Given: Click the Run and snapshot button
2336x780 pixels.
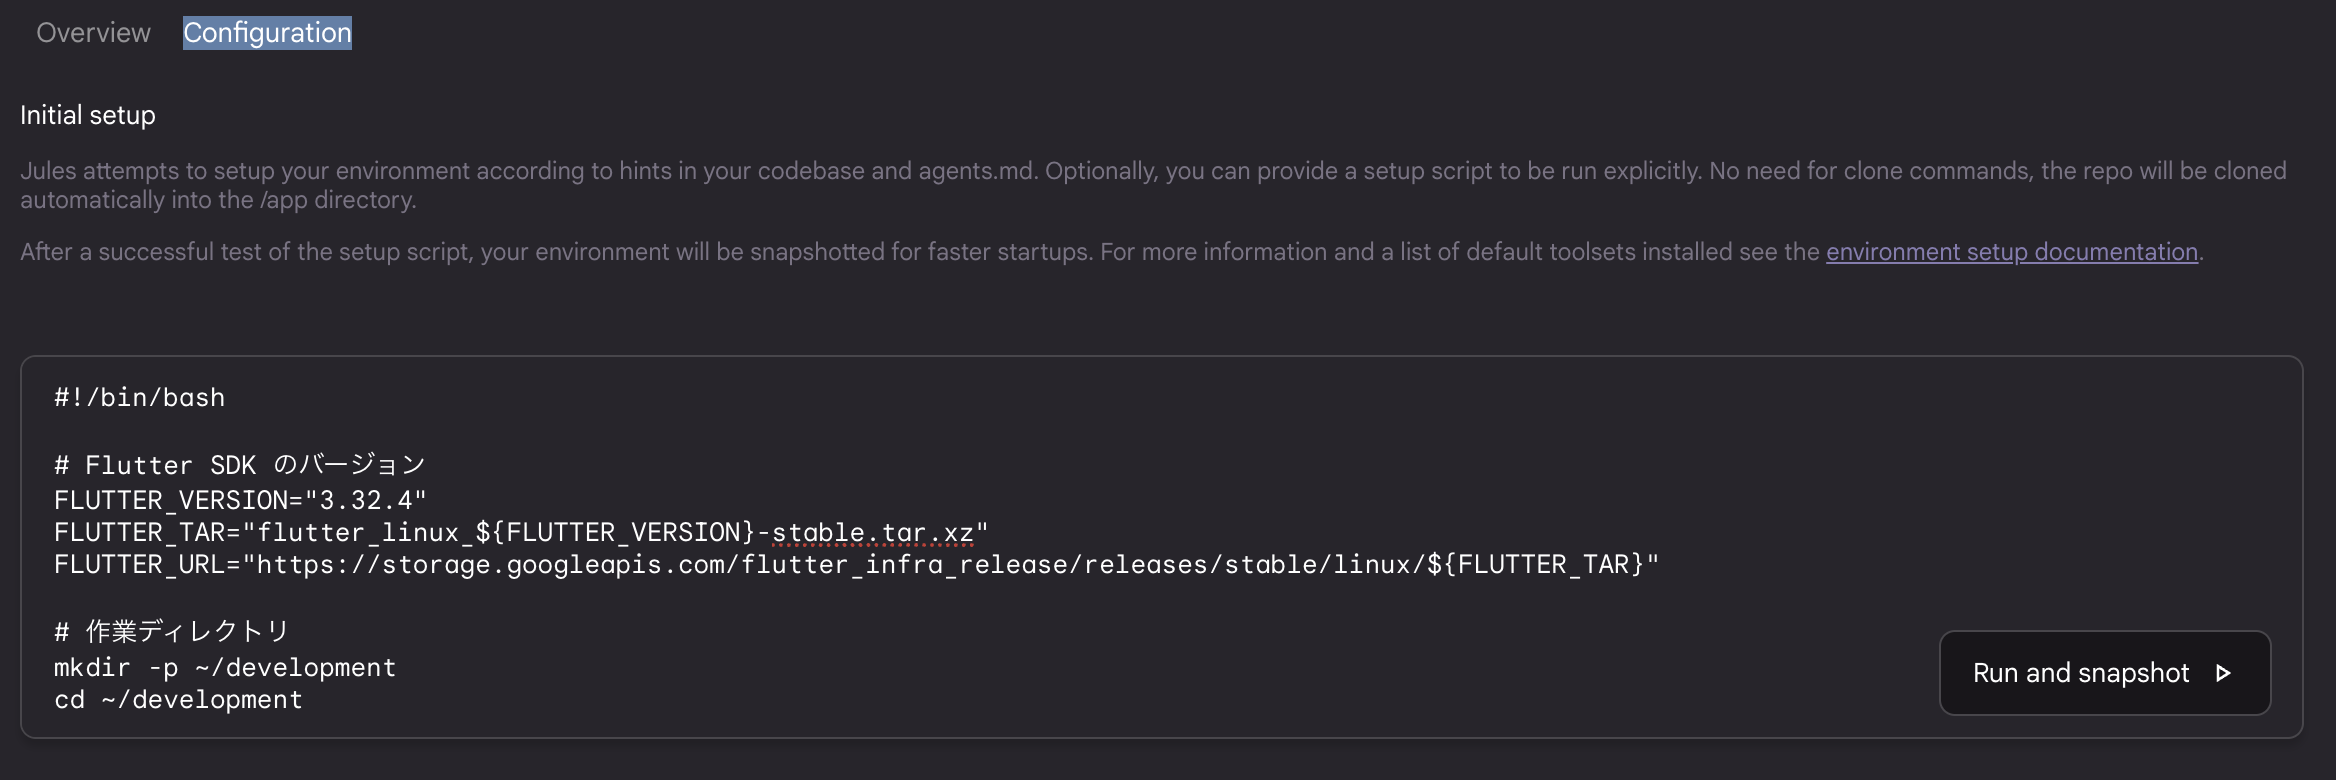Looking at the screenshot, I should [2105, 673].
